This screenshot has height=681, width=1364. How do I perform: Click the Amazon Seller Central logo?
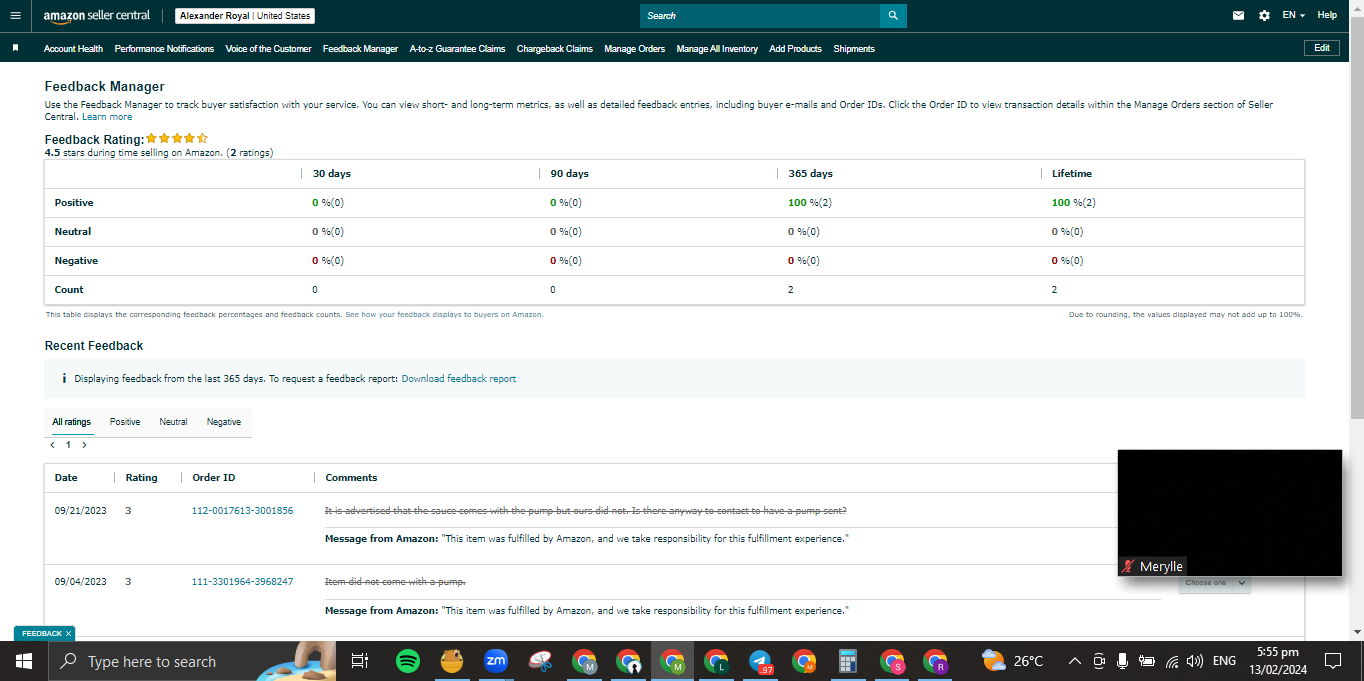(97, 16)
